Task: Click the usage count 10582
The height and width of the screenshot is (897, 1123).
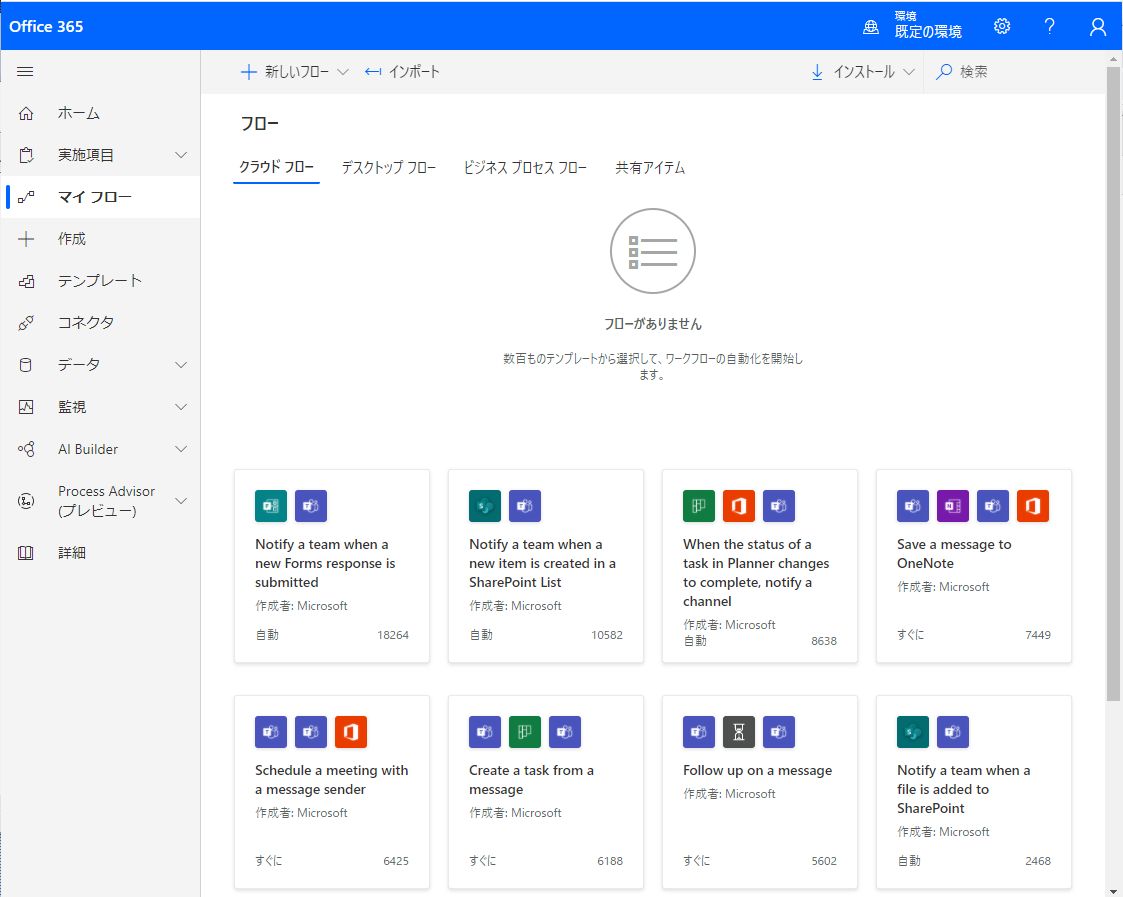Action: click(x=607, y=635)
